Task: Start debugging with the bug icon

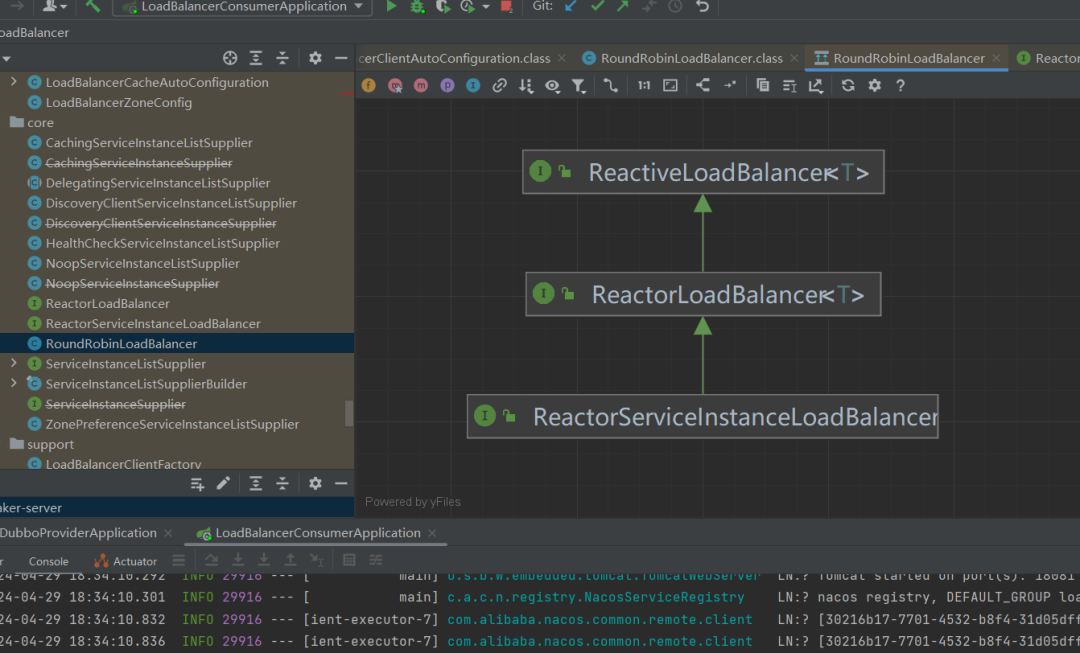Action: [417, 6]
